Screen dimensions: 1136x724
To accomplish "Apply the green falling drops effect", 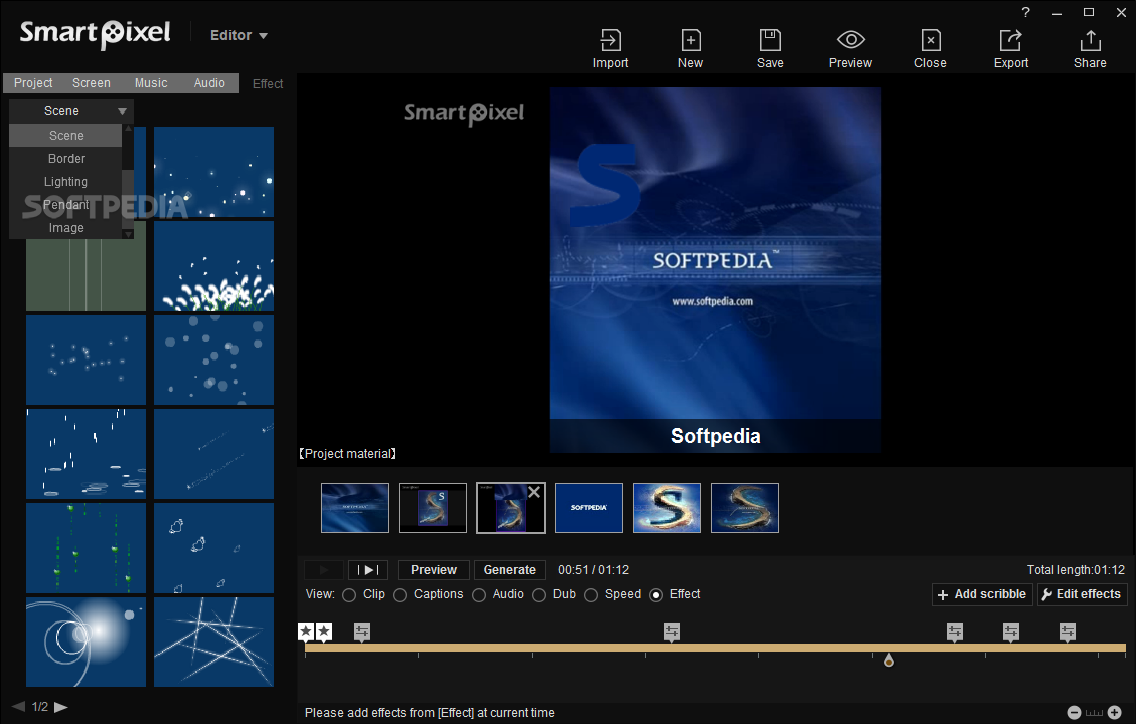I will coord(85,548).
